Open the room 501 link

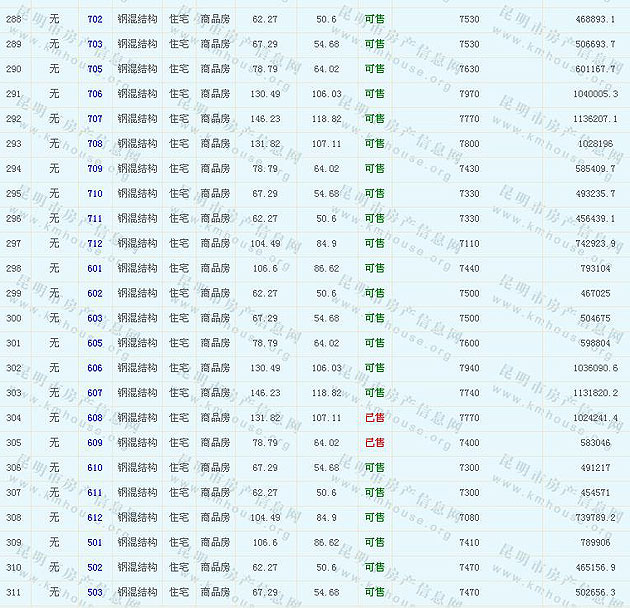tap(95, 542)
